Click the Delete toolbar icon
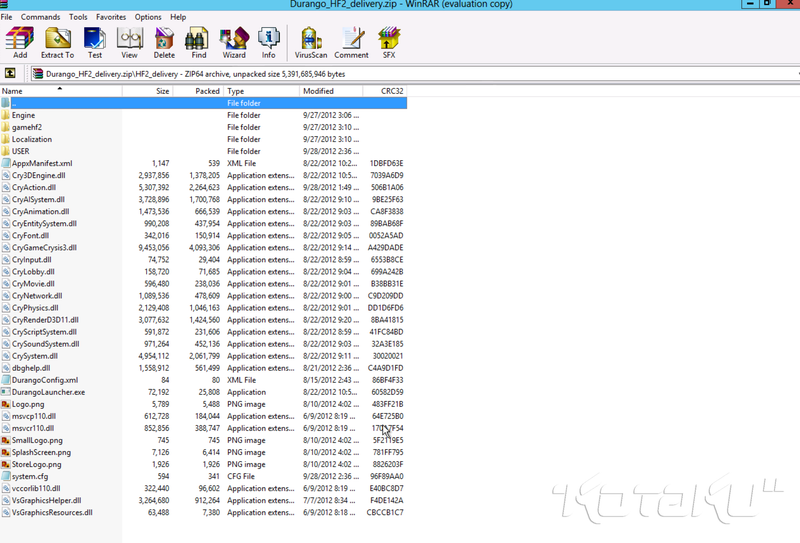 point(164,39)
